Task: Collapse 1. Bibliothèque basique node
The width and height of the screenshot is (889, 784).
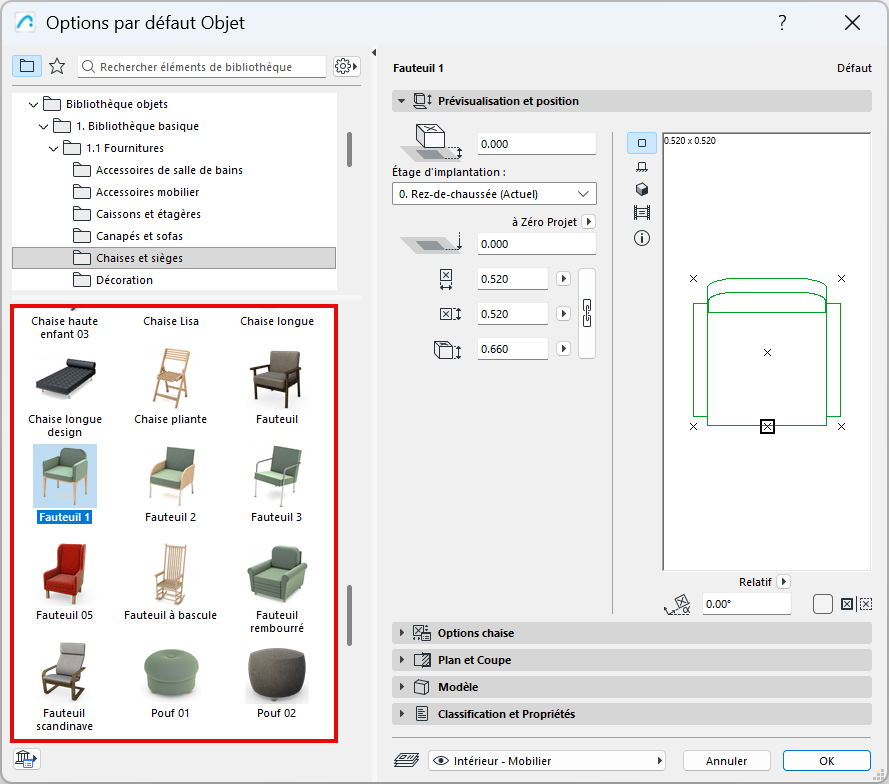Action: [44, 126]
